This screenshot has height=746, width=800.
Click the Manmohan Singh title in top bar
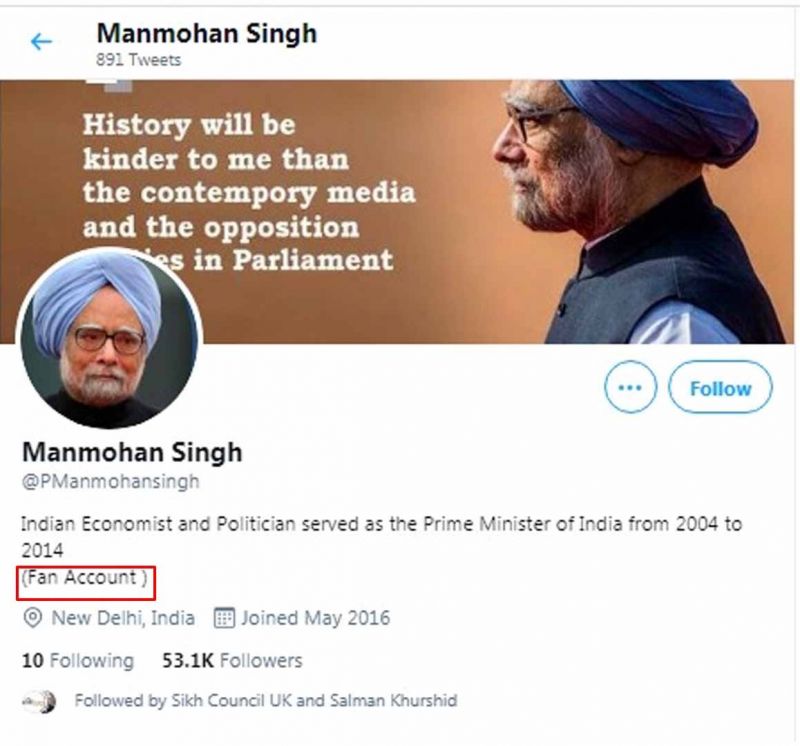tap(206, 32)
